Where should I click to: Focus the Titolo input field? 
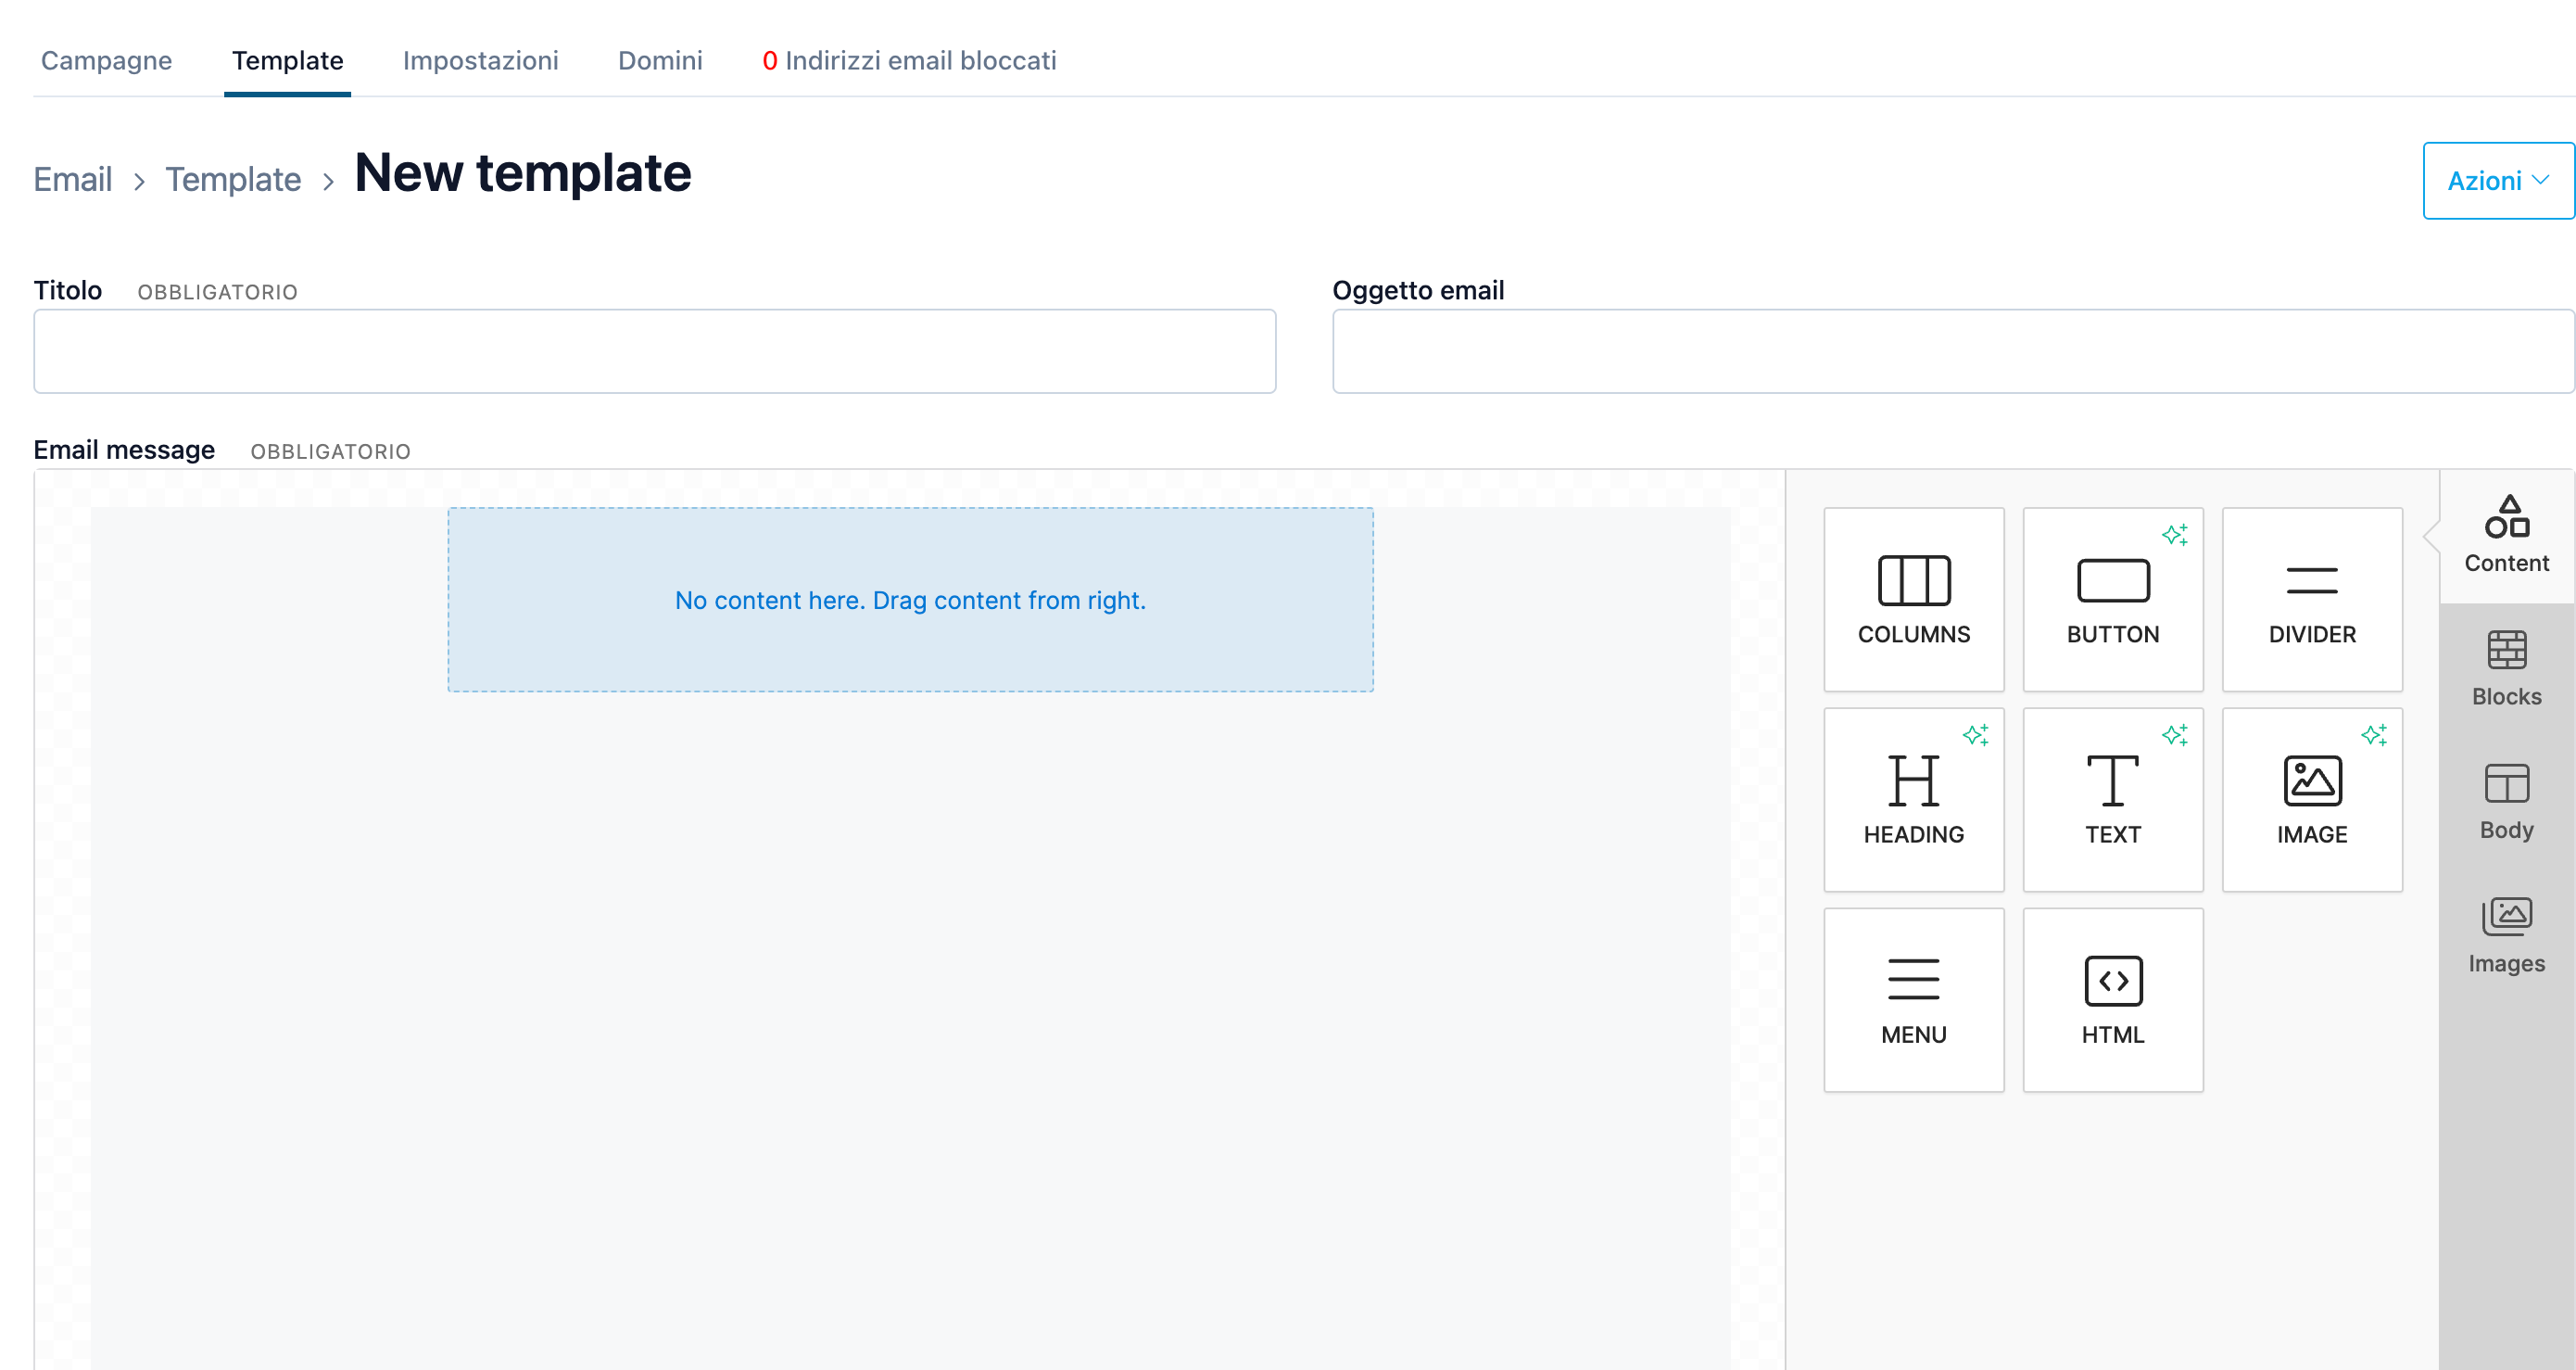(x=655, y=351)
